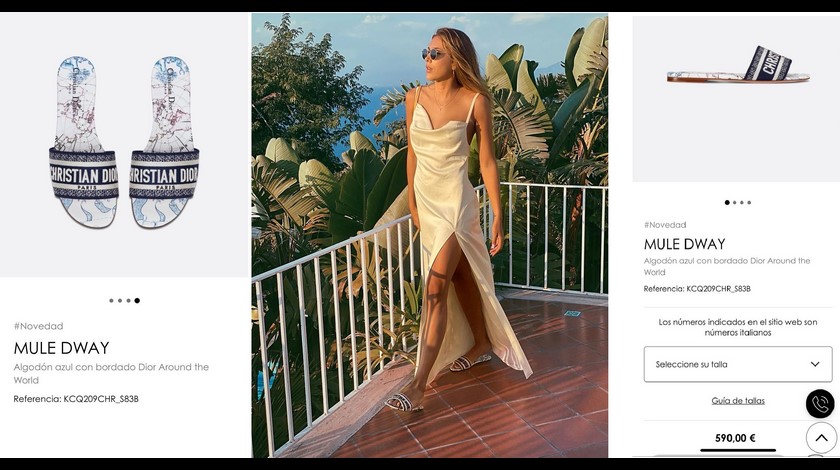Click the 590,00 € price label
This screenshot has width=840, height=470.
click(735, 438)
